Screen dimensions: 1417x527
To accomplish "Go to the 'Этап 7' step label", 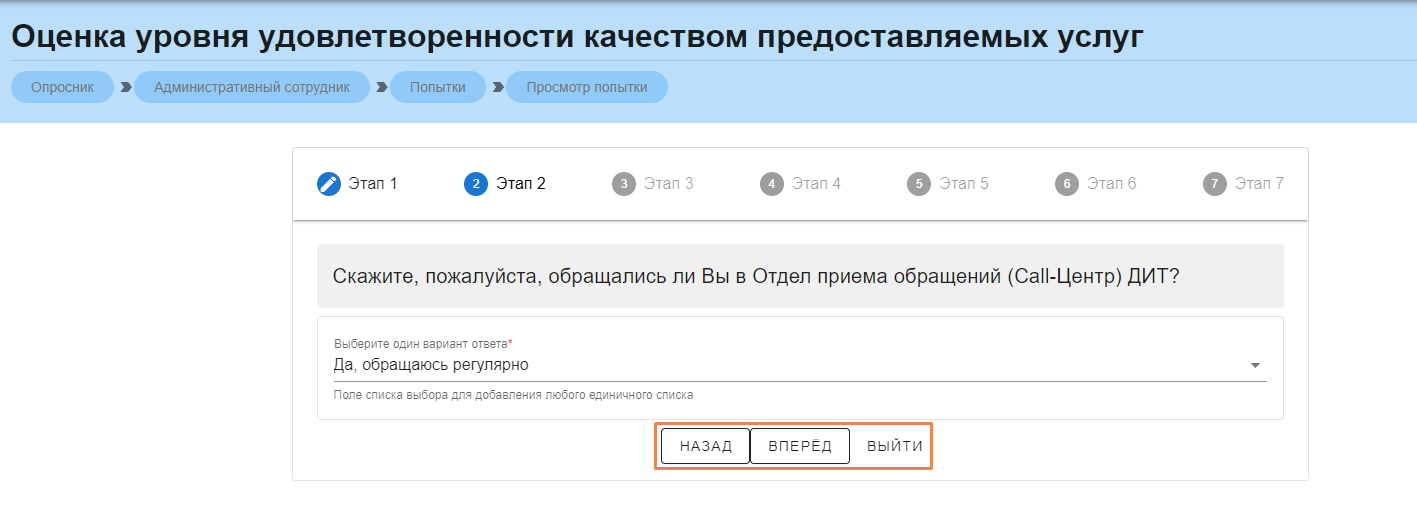I will (1259, 184).
